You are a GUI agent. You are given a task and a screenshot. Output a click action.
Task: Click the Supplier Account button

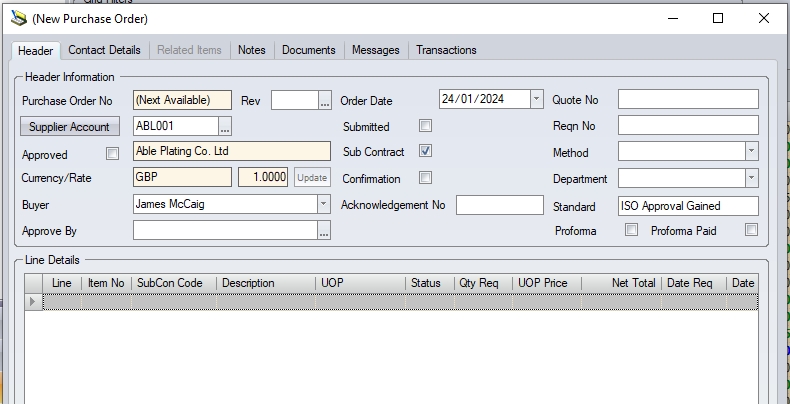pos(69,127)
